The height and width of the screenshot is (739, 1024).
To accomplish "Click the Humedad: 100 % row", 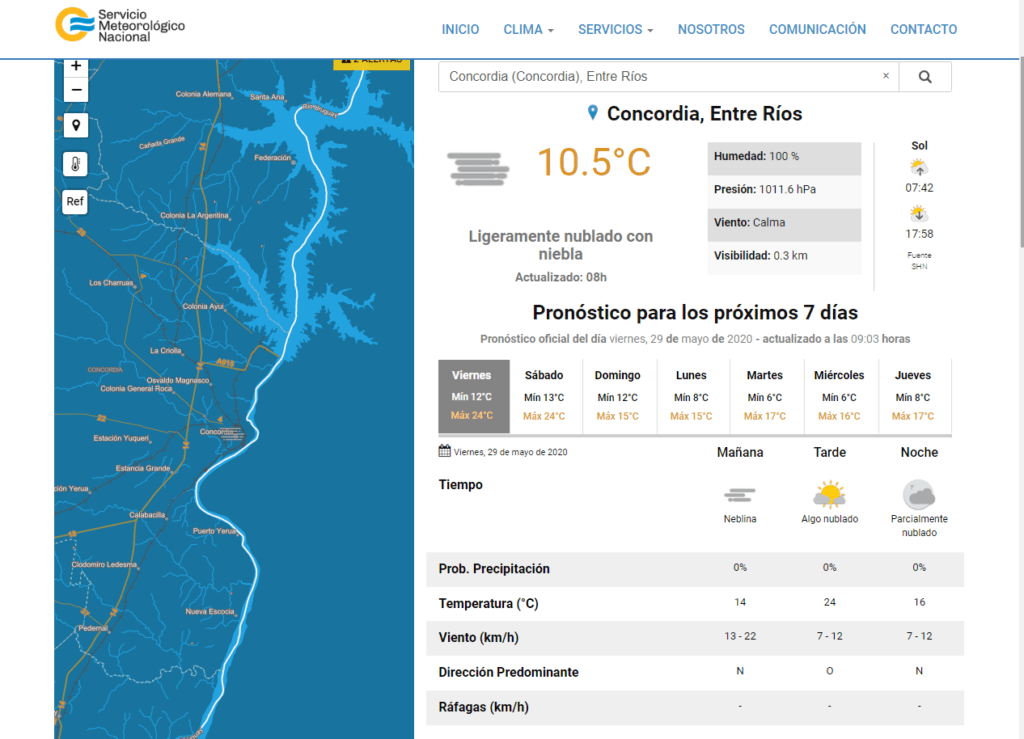I will (x=784, y=157).
